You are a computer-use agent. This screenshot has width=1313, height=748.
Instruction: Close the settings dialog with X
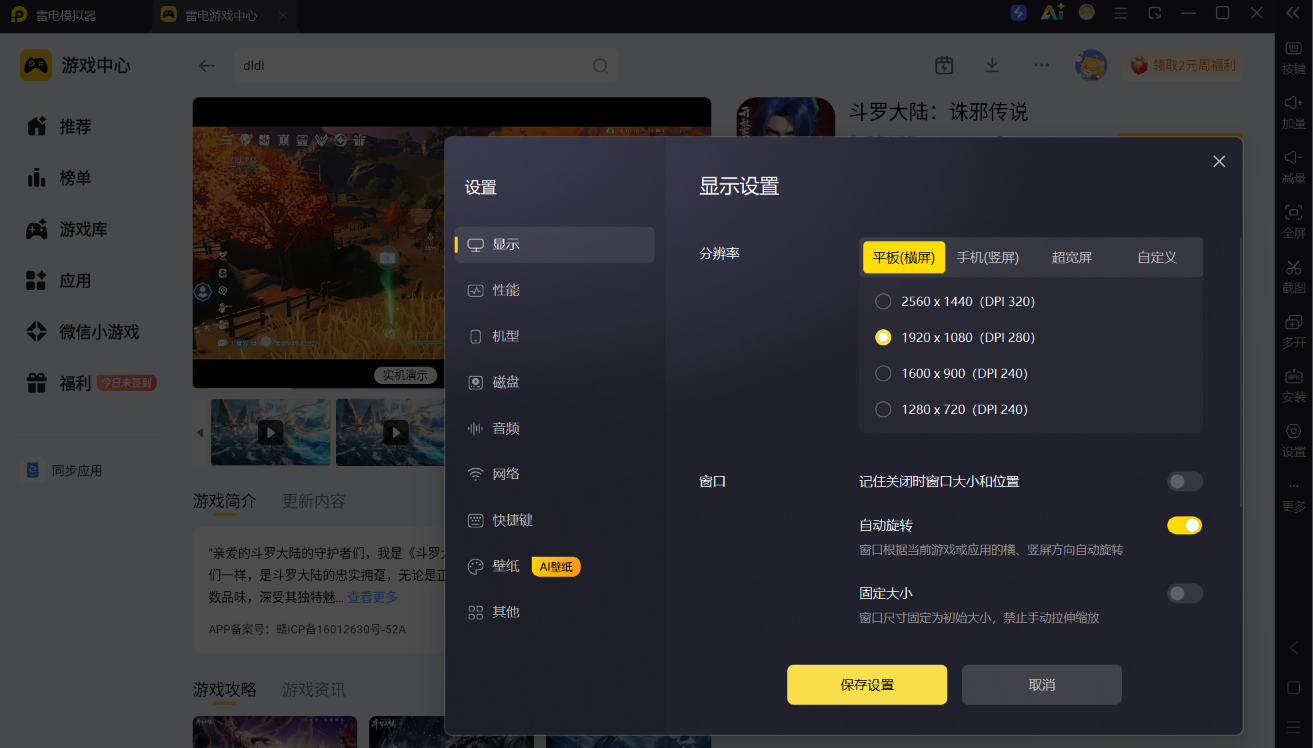[1219, 161]
